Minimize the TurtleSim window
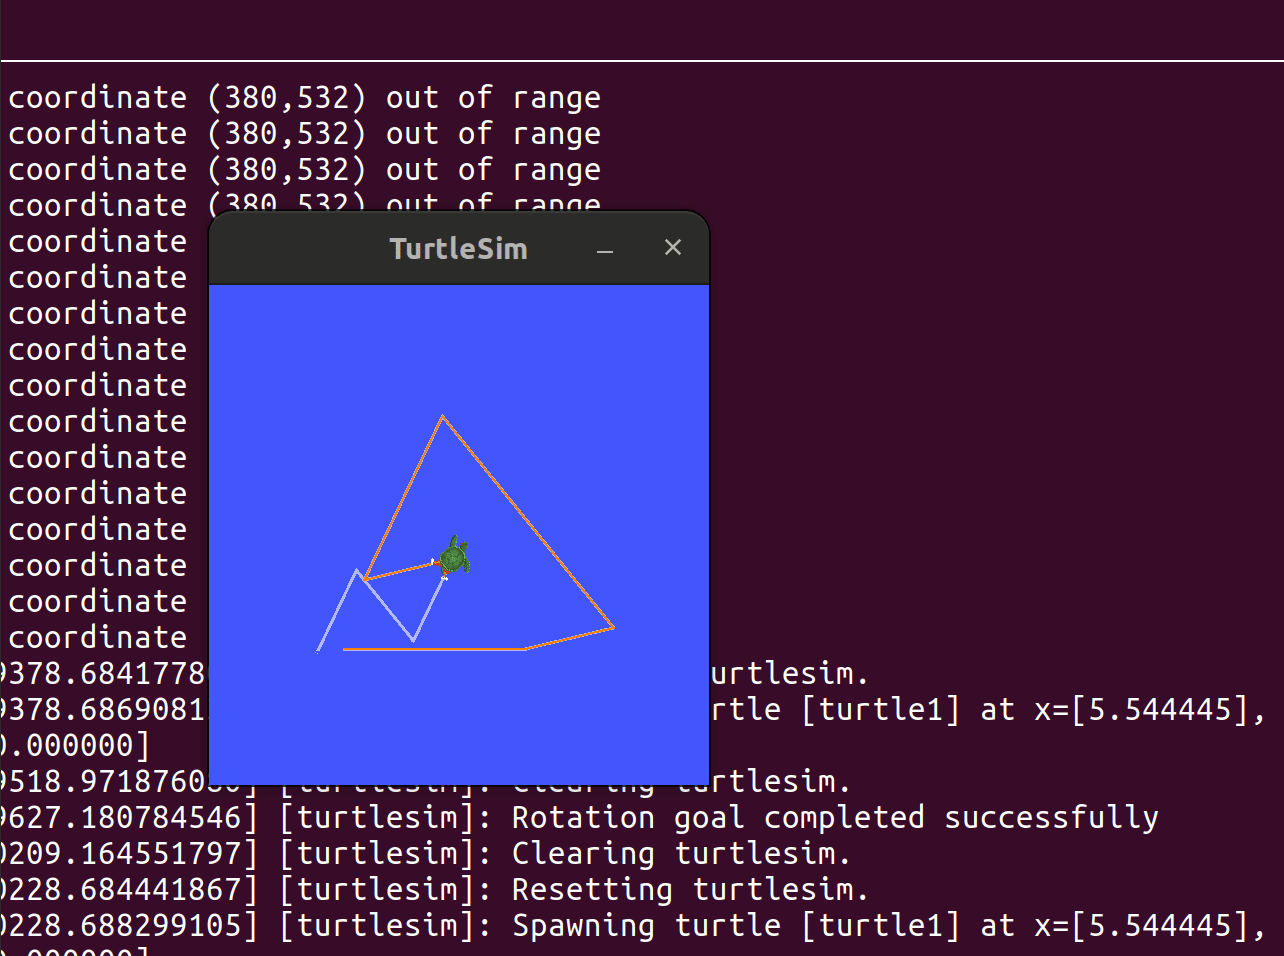This screenshot has height=956, width=1284. [x=605, y=250]
